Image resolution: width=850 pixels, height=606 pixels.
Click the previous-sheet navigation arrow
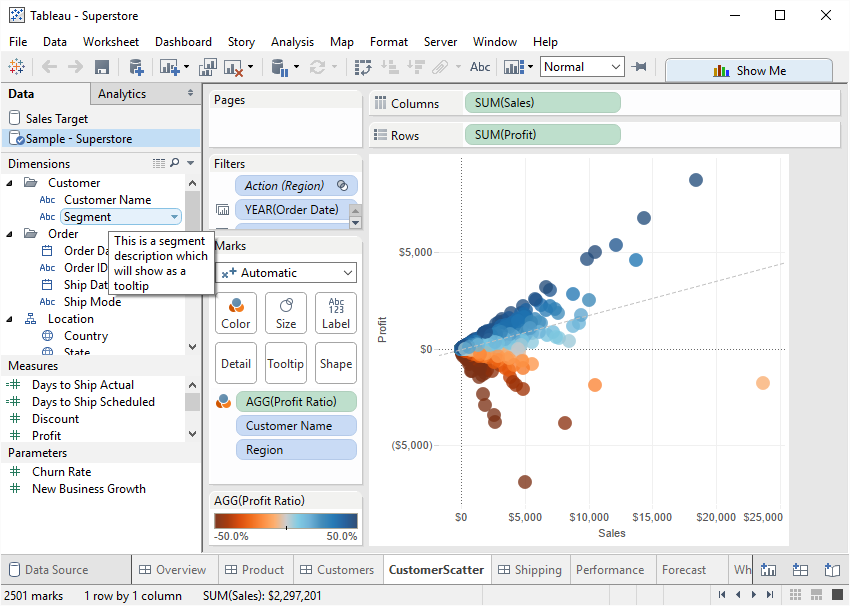coord(738,595)
